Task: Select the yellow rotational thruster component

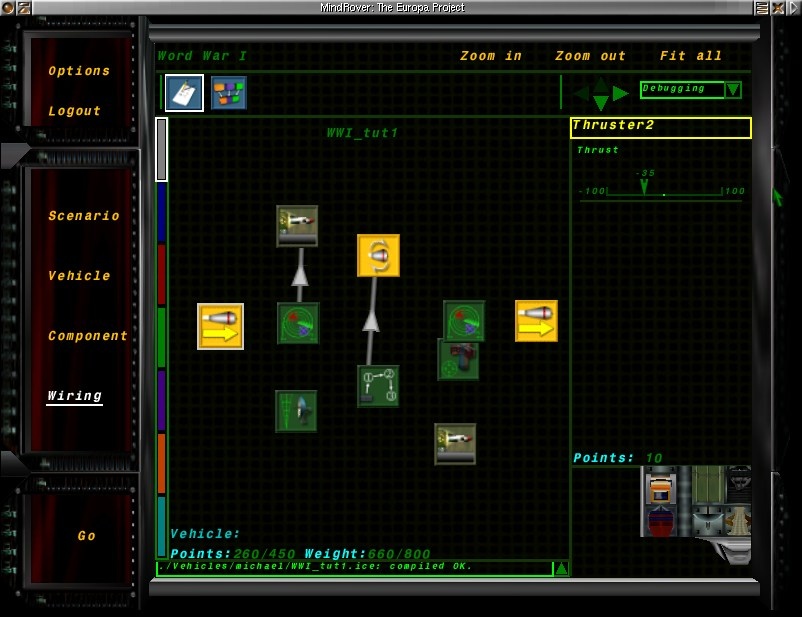Action: (x=378, y=255)
